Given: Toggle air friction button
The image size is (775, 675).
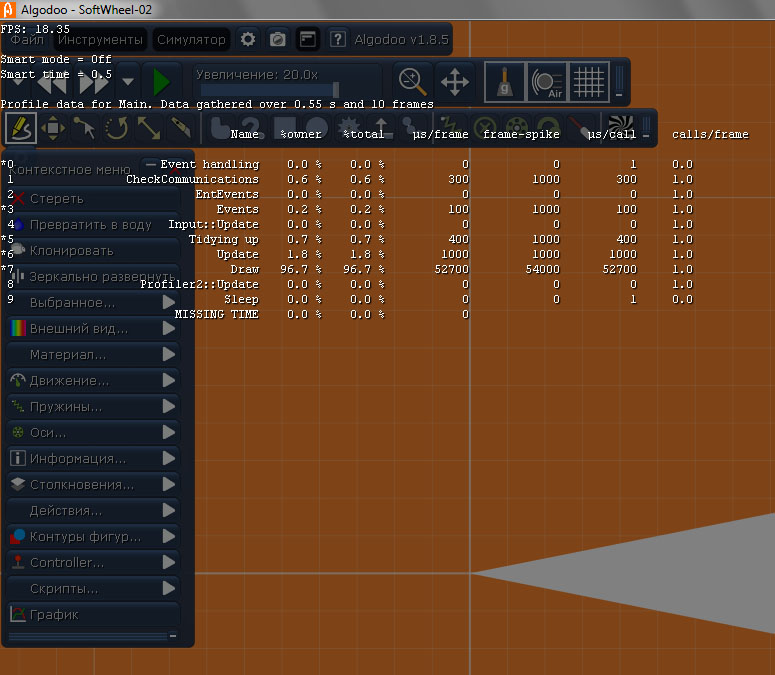Looking at the screenshot, I should (547, 82).
